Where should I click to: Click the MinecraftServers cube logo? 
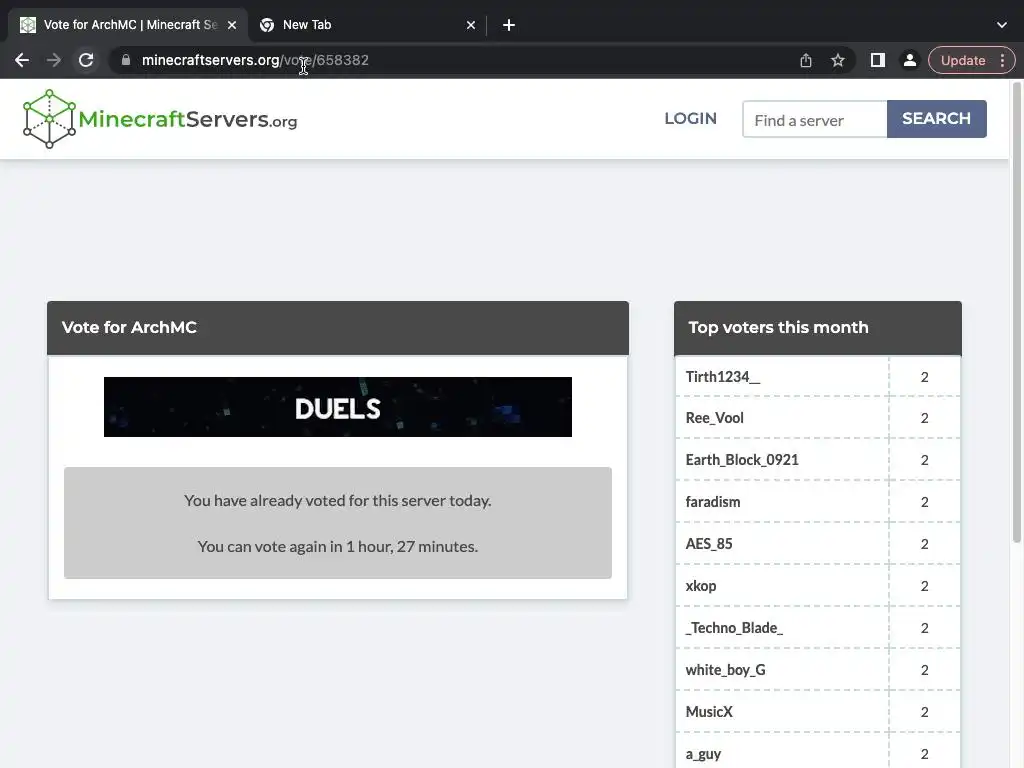[x=49, y=119]
